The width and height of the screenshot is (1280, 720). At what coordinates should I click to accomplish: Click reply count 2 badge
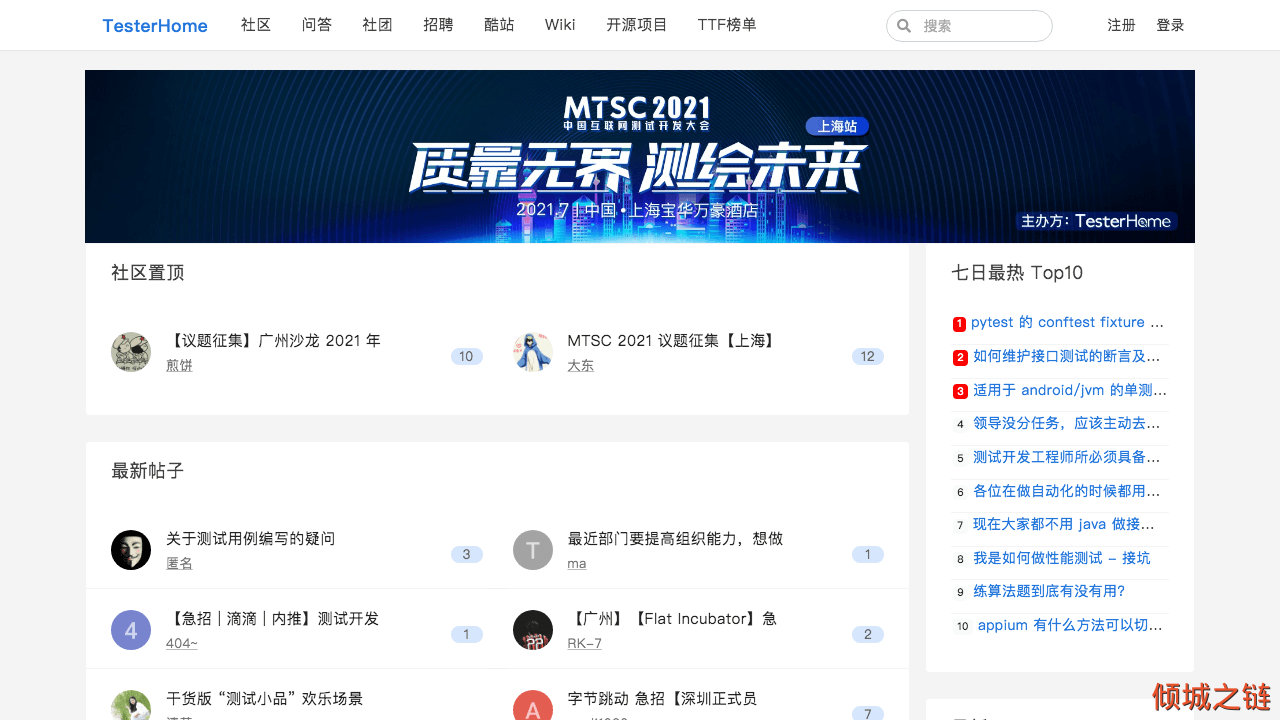pyautogui.click(x=868, y=634)
